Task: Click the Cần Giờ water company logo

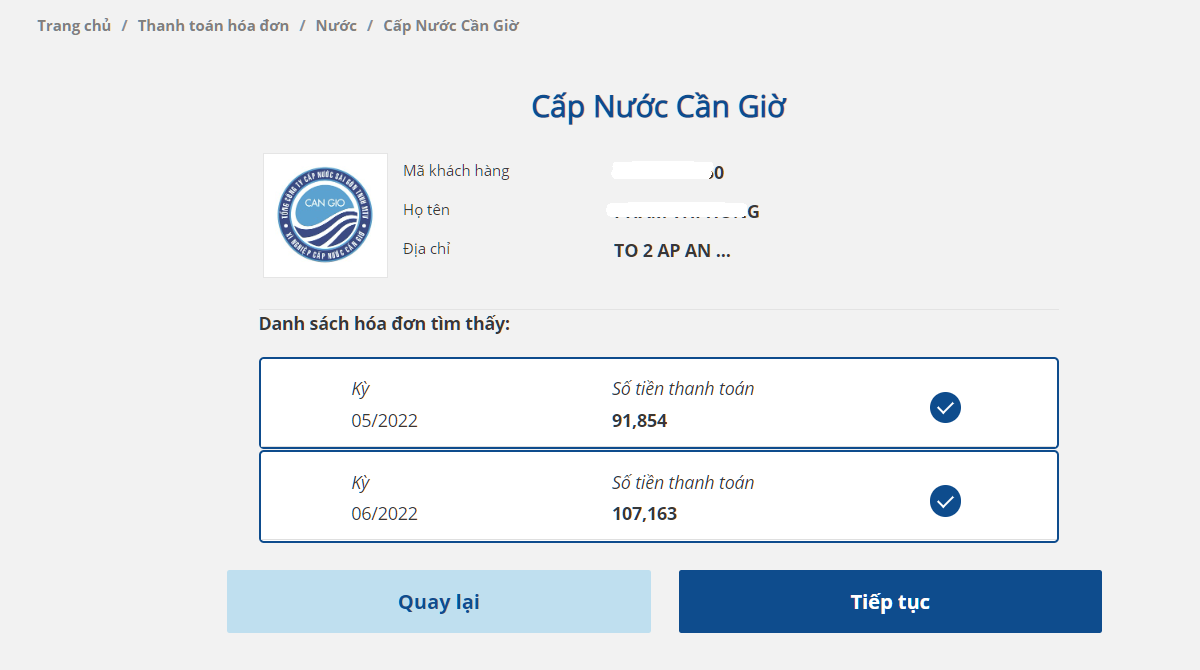Action: (x=325, y=215)
